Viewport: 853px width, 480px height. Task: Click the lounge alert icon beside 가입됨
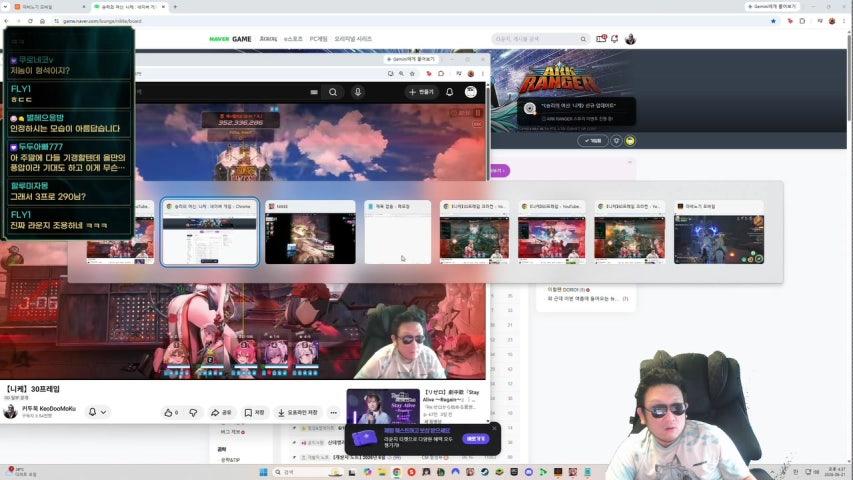click(x=616, y=141)
